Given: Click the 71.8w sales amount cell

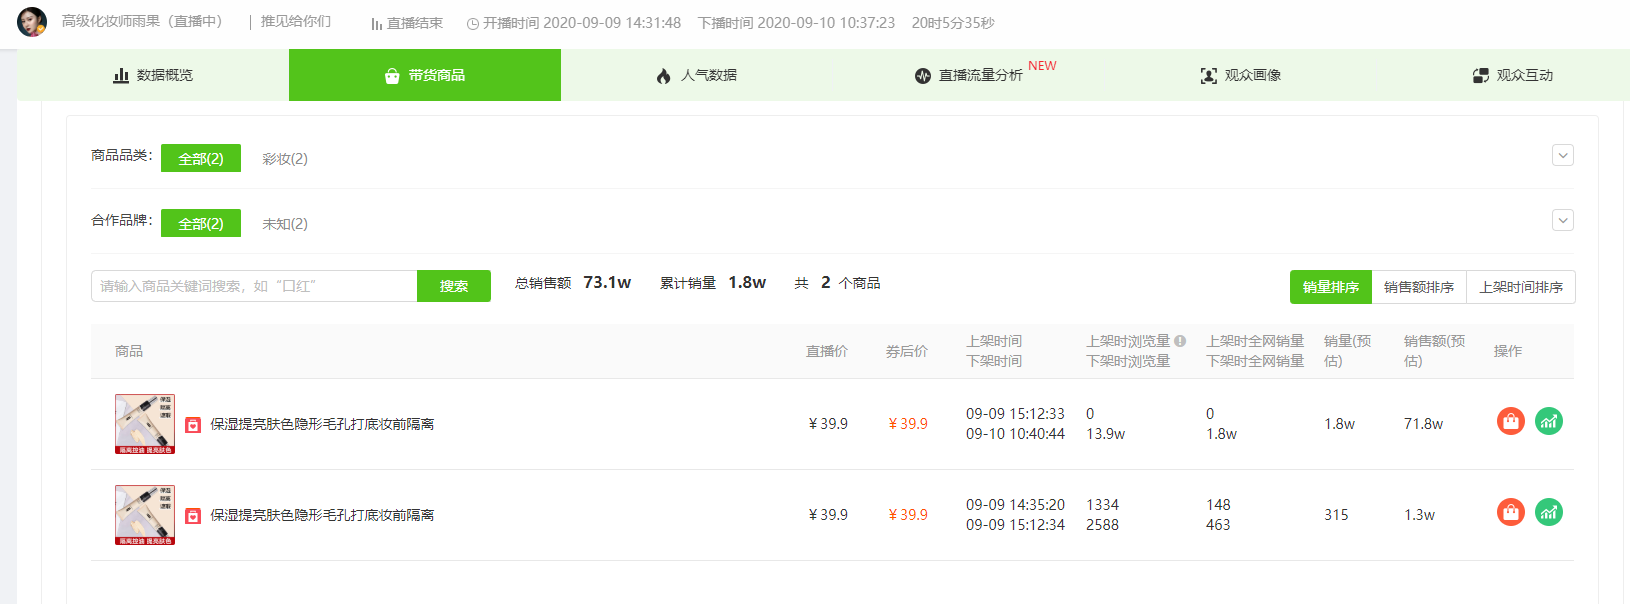Looking at the screenshot, I should click(x=1423, y=424).
